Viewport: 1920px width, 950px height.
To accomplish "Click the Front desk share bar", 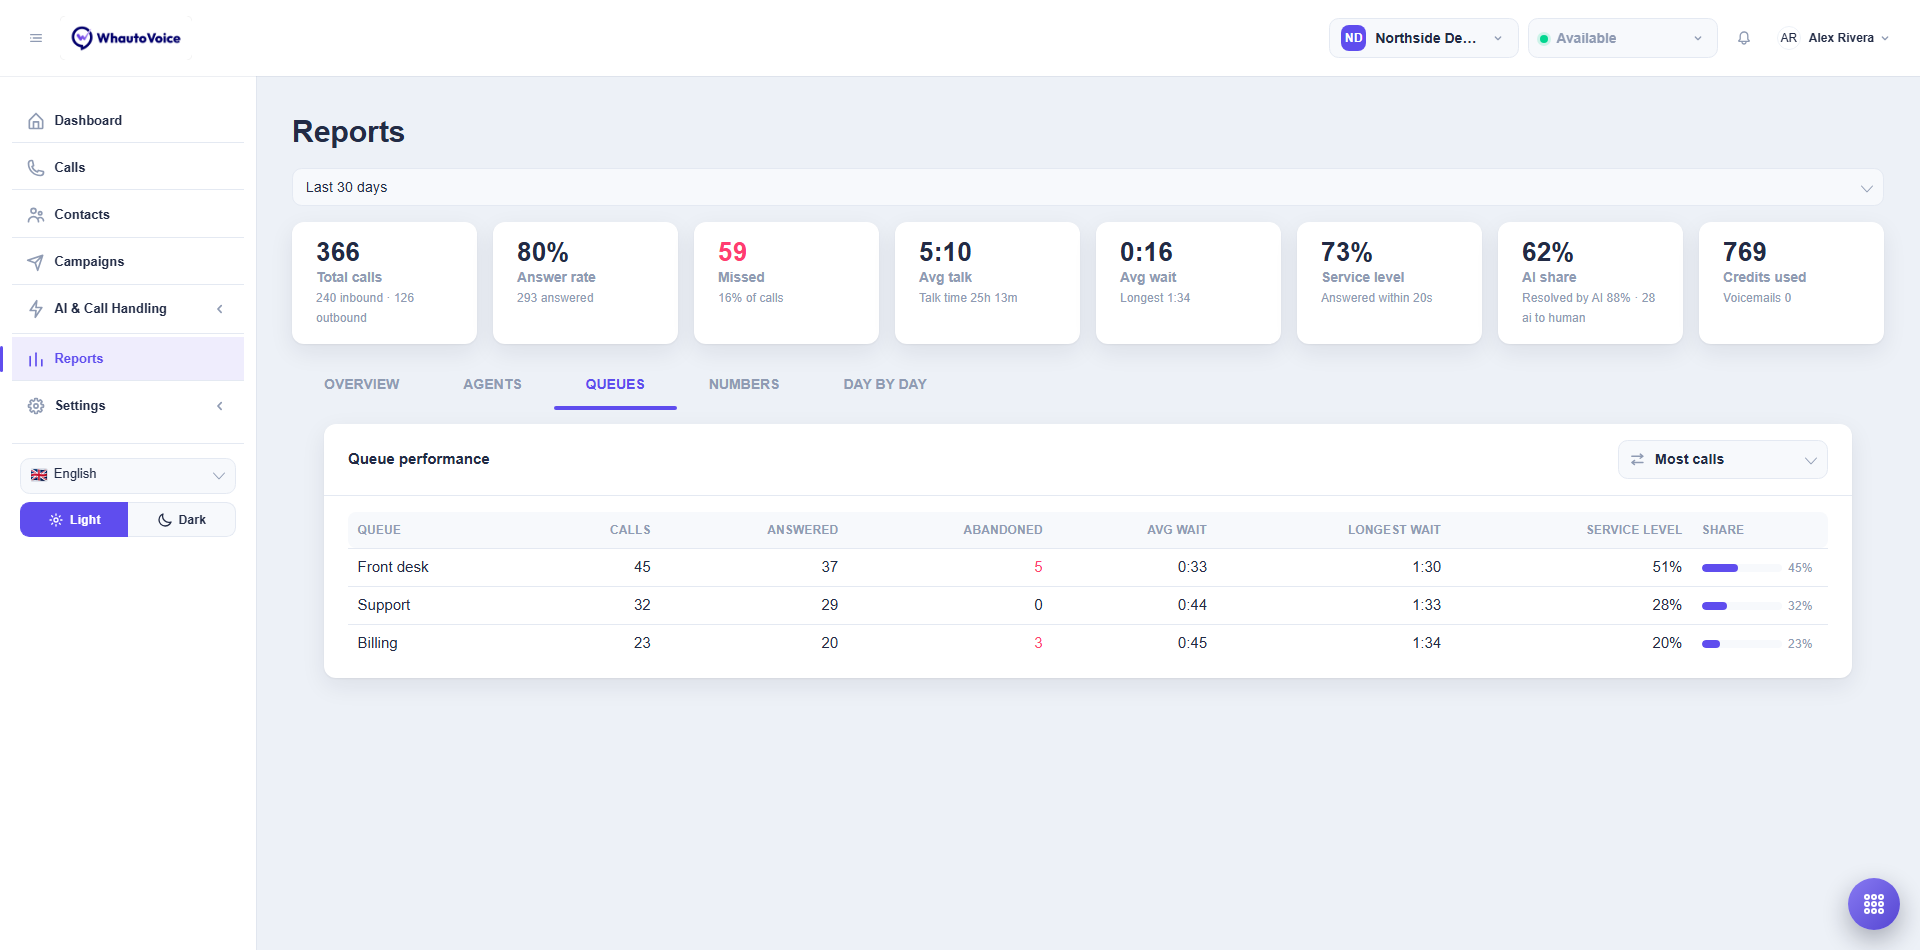I will click(1742, 568).
